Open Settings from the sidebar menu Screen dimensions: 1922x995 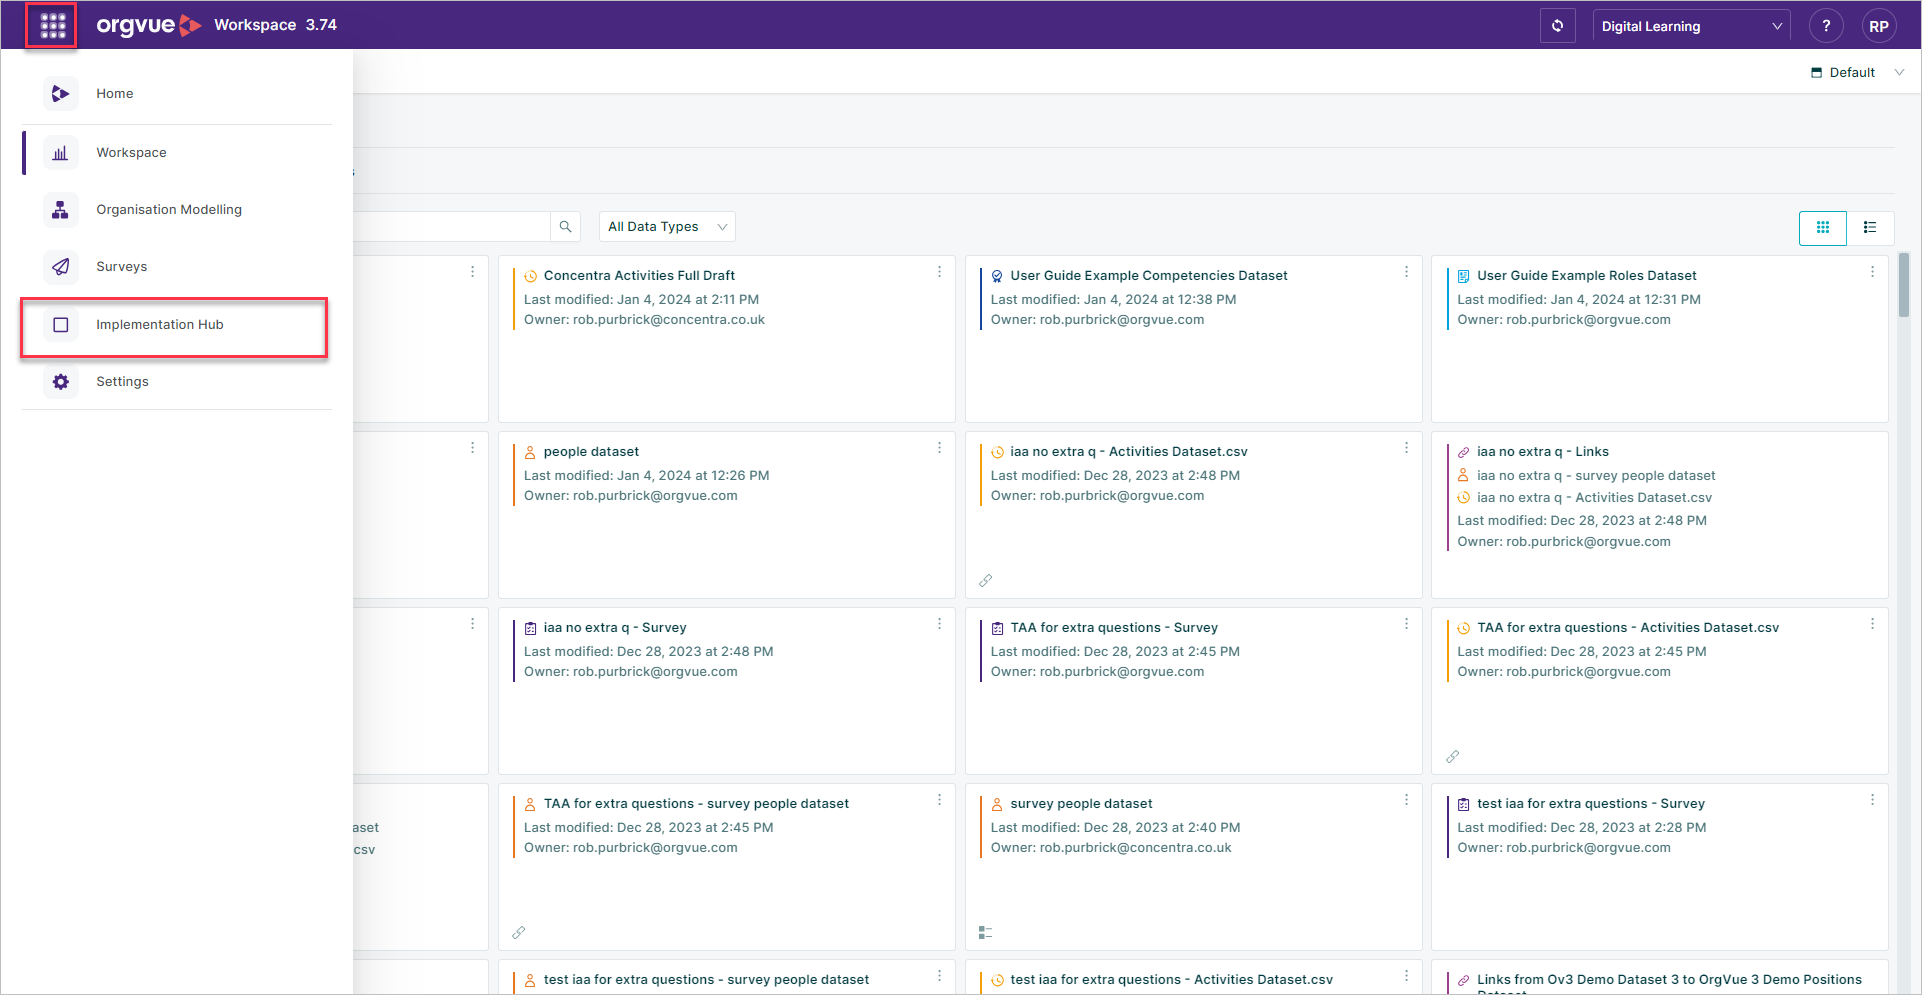122,381
